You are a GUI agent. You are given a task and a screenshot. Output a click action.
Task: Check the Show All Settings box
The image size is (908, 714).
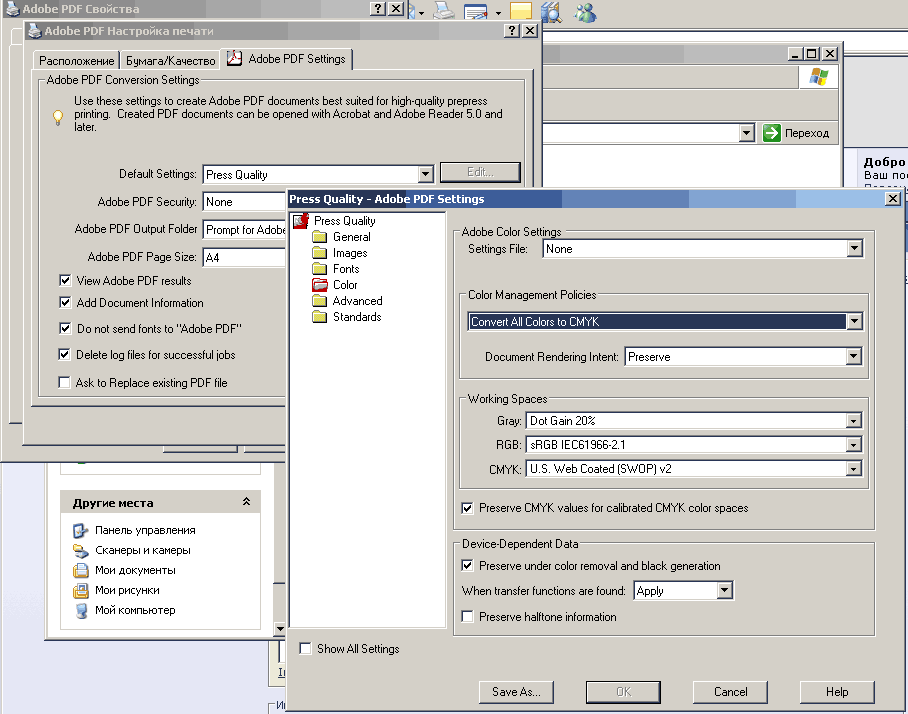[x=305, y=649]
